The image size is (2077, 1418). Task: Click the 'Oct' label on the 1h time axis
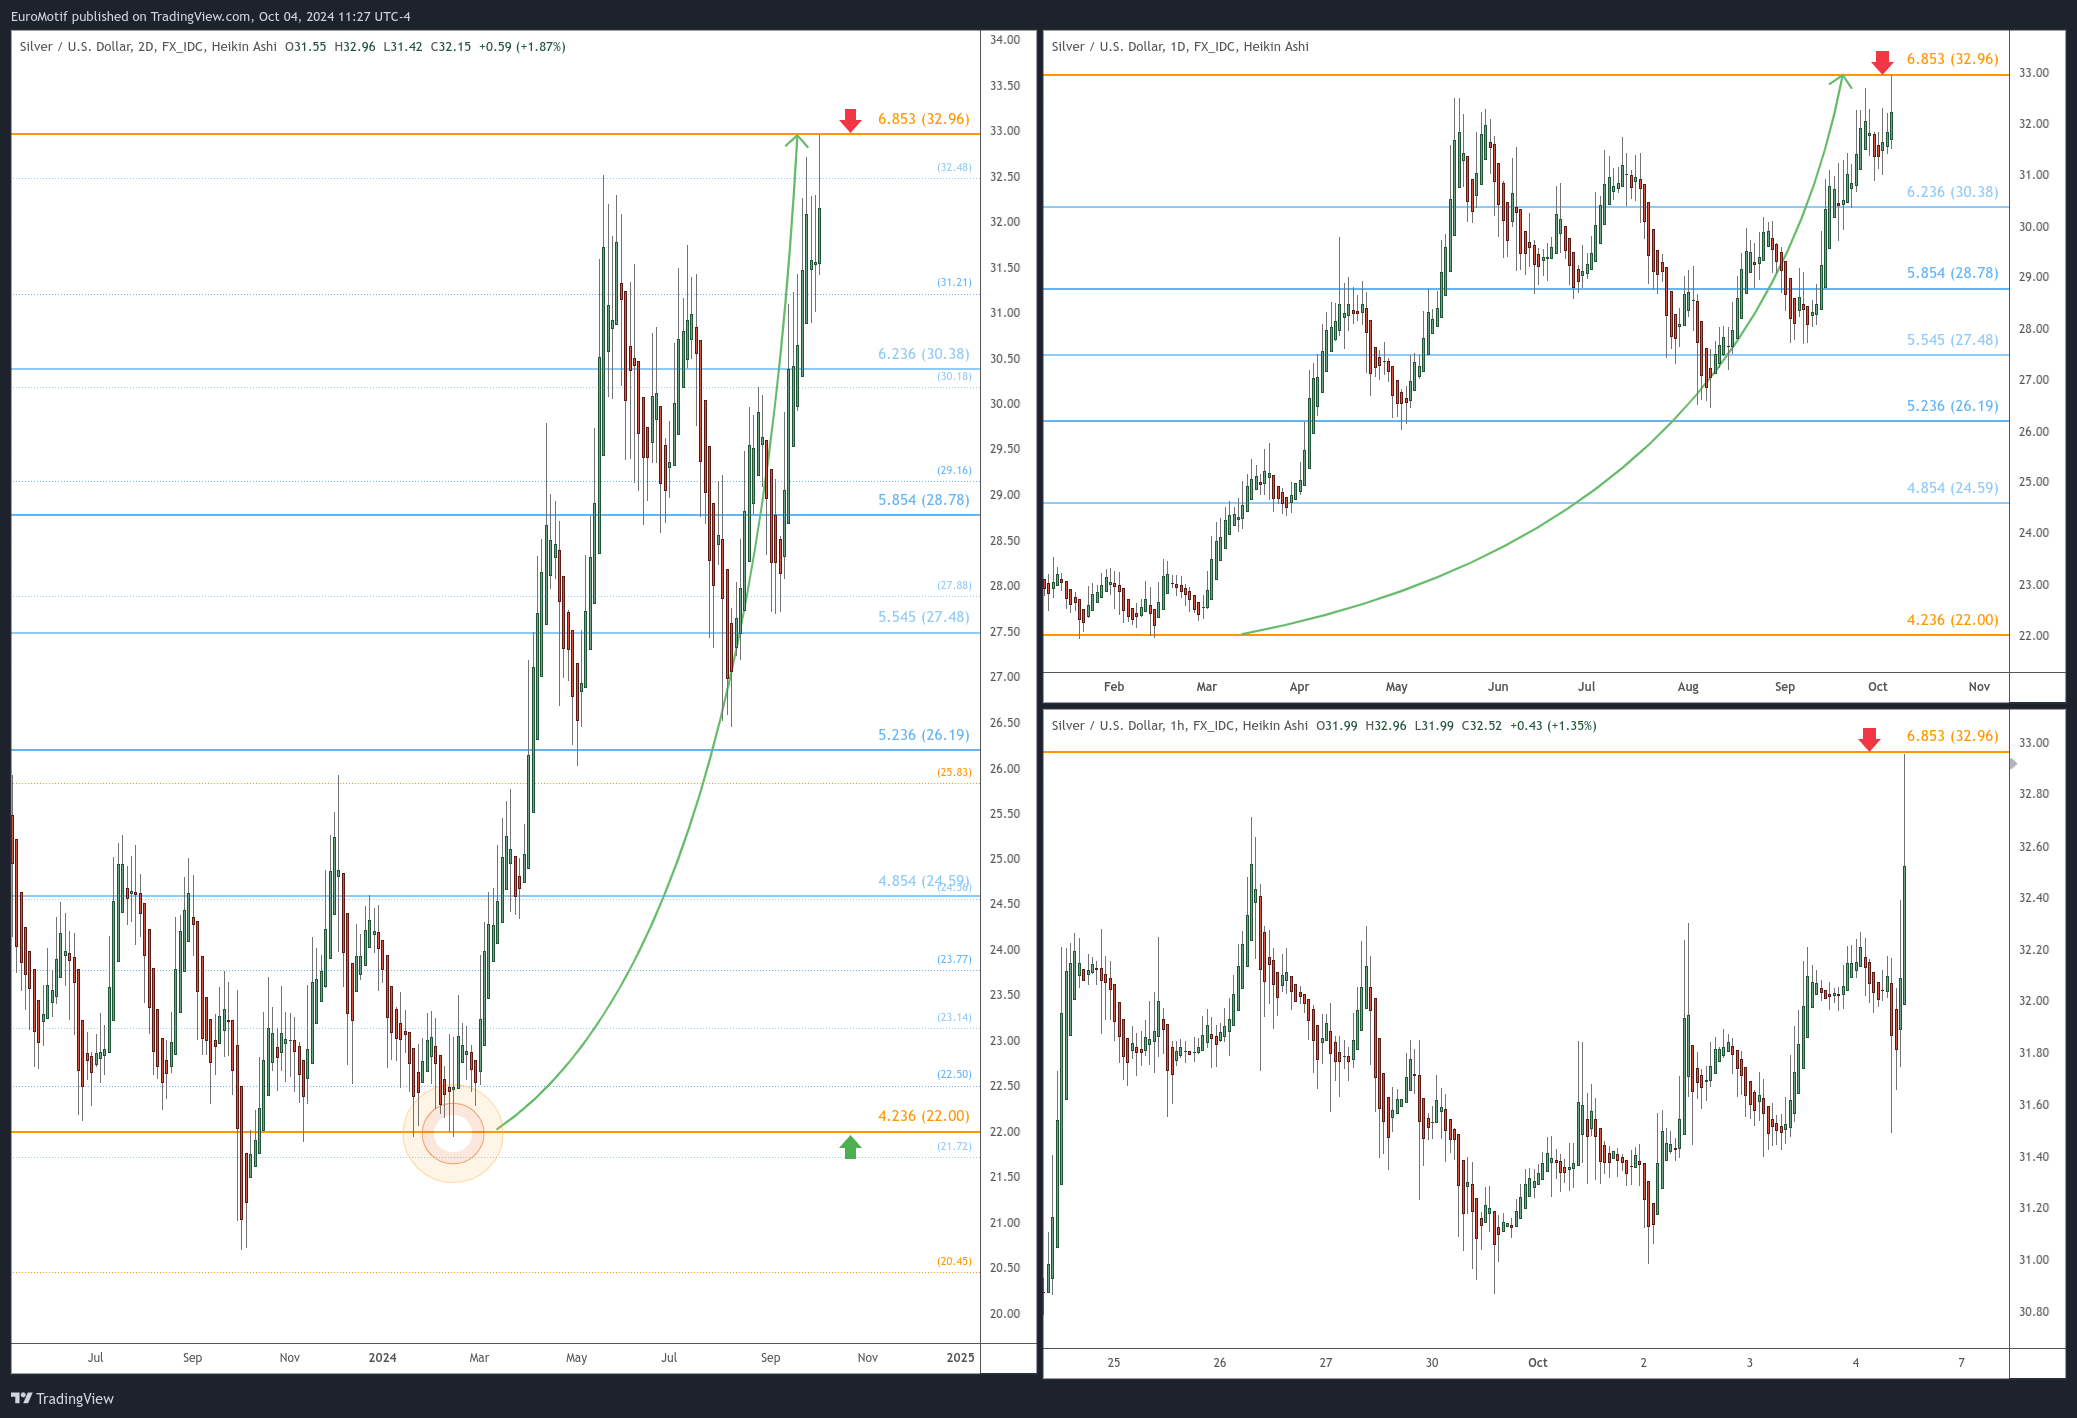(x=1538, y=1363)
